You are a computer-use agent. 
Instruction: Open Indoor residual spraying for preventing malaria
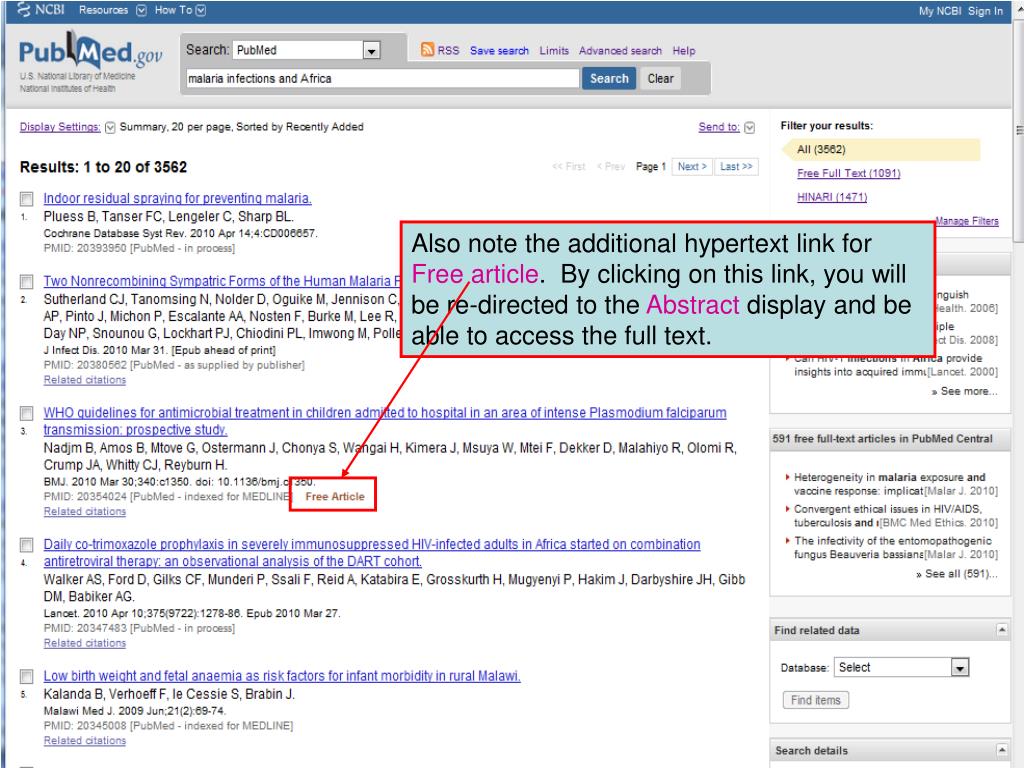(178, 198)
